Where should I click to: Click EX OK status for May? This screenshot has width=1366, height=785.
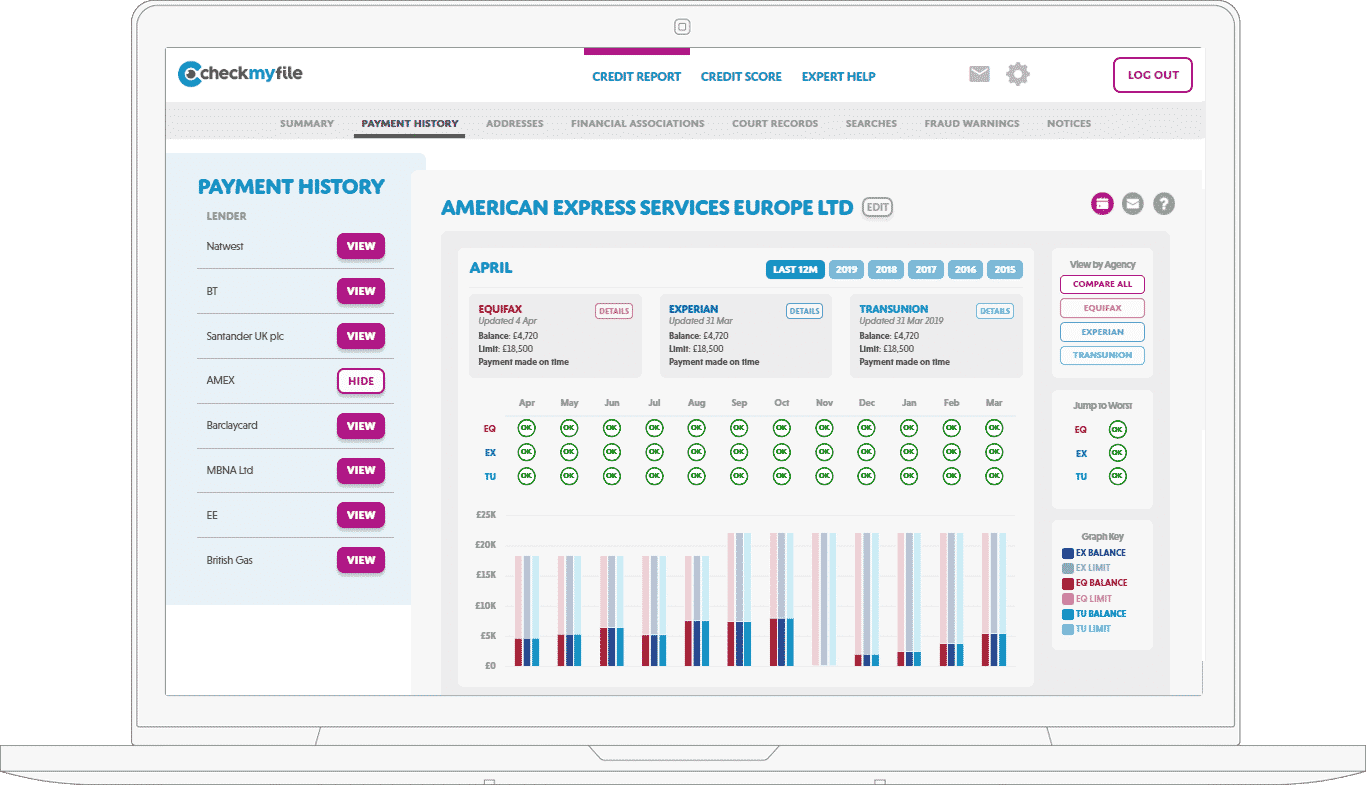point(569,452)
